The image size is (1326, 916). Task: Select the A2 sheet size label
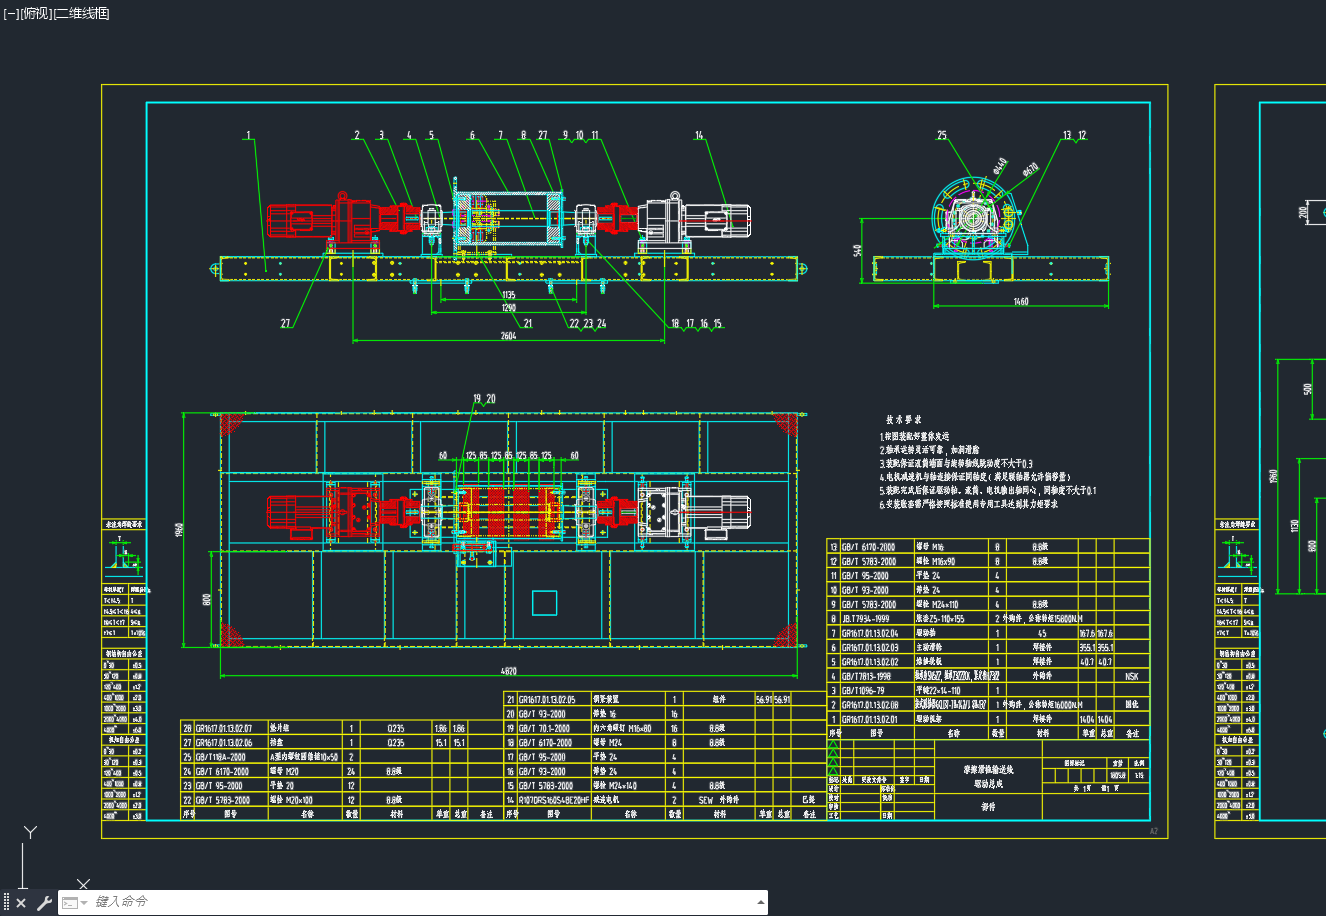click(x=1153, y=831)
